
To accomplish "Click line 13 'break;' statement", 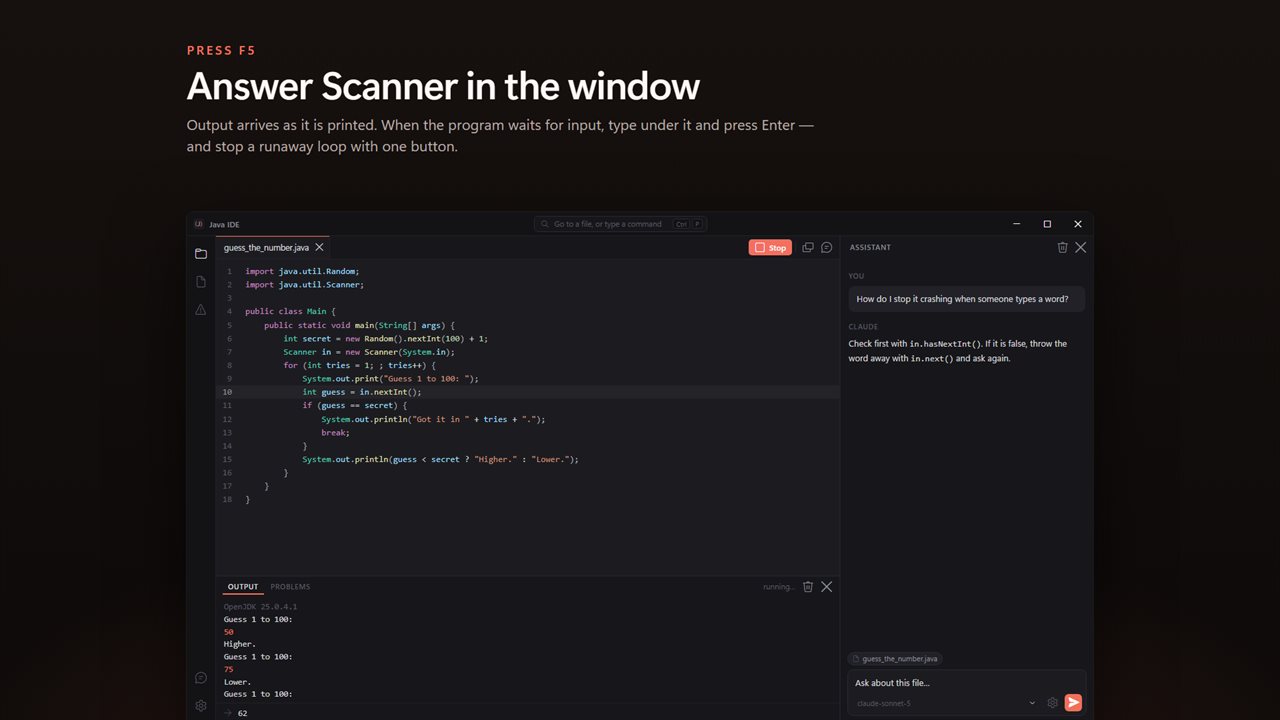I will (x=335, y=433).
